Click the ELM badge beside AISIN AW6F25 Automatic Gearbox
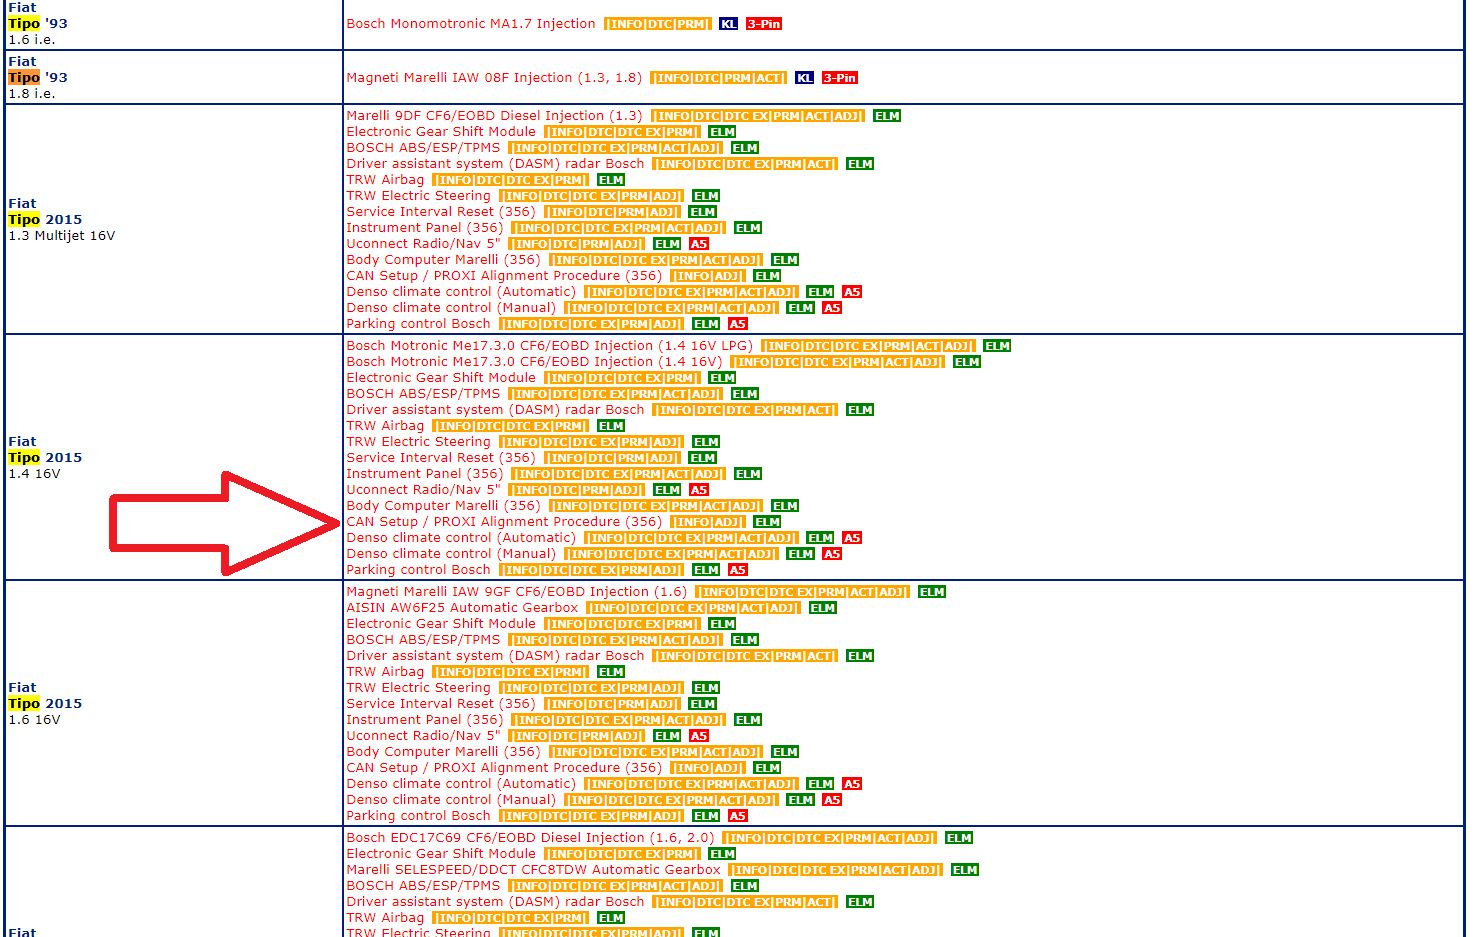The image size is (1475, 937). coord(823,608)
